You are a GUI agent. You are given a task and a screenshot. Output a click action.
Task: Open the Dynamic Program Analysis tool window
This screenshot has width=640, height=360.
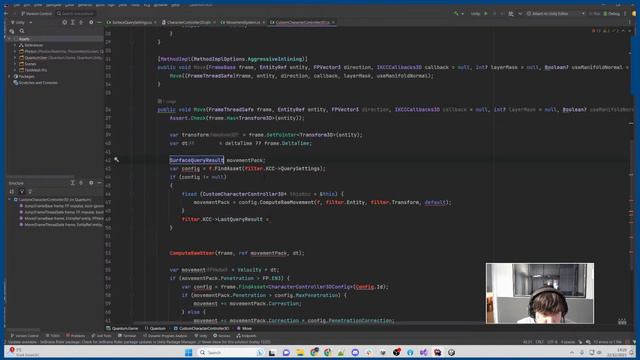[x=165, y=336]
